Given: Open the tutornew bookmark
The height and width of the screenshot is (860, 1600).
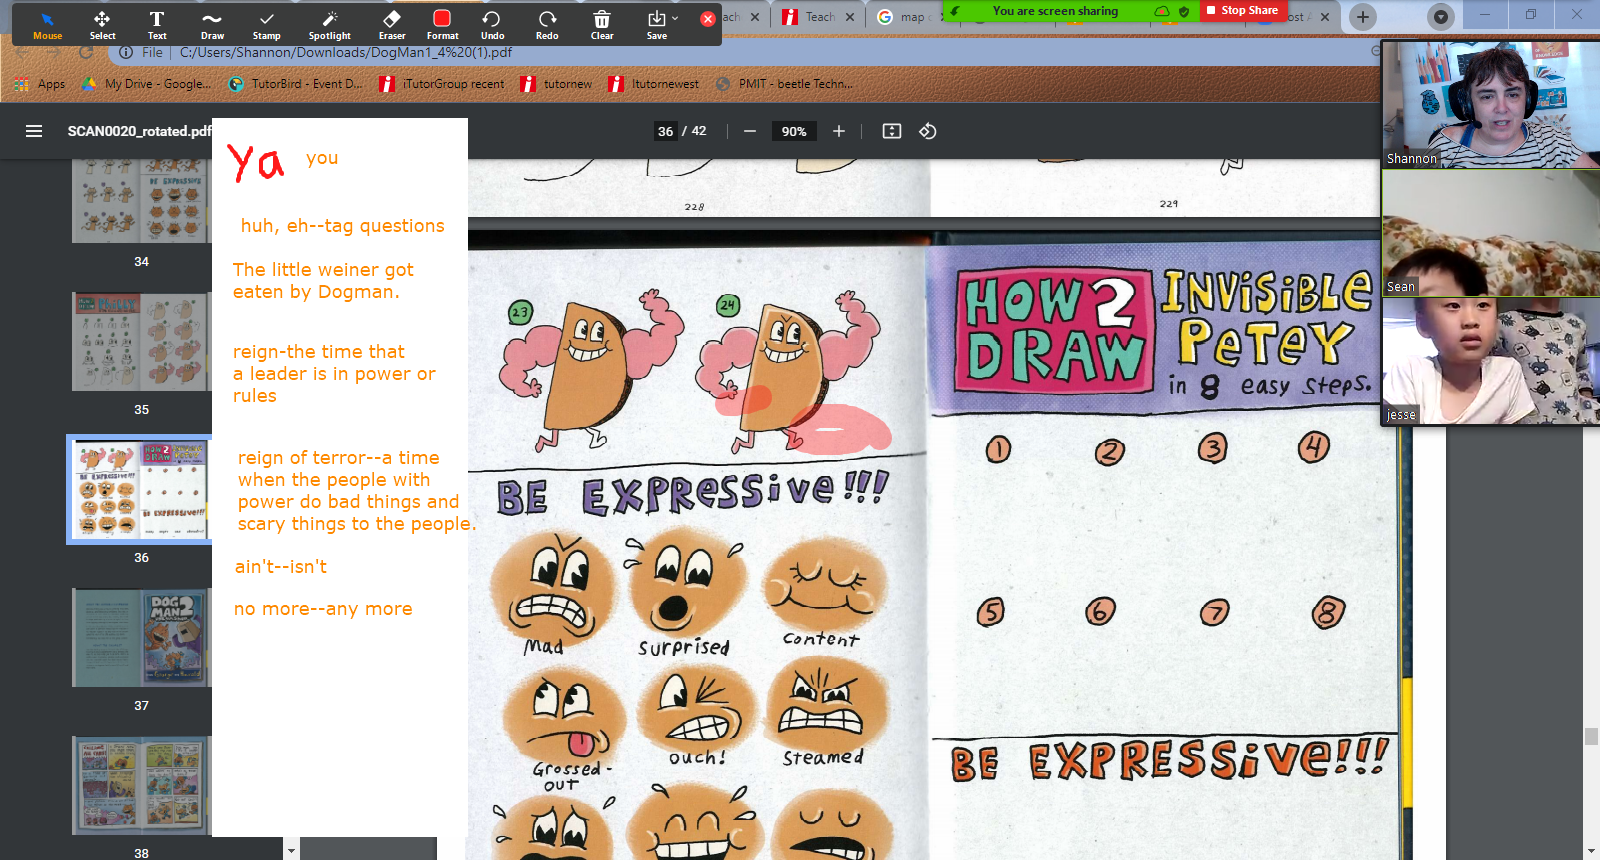Looking at the screenshot, I should (x=557, y=84).
